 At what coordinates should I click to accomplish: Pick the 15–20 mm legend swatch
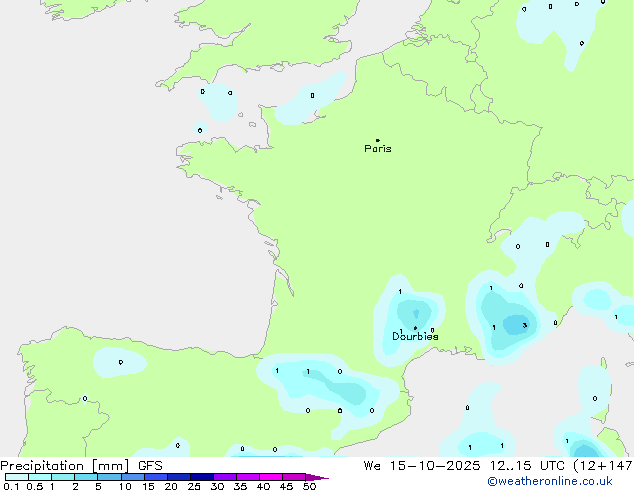coord(156,477)
